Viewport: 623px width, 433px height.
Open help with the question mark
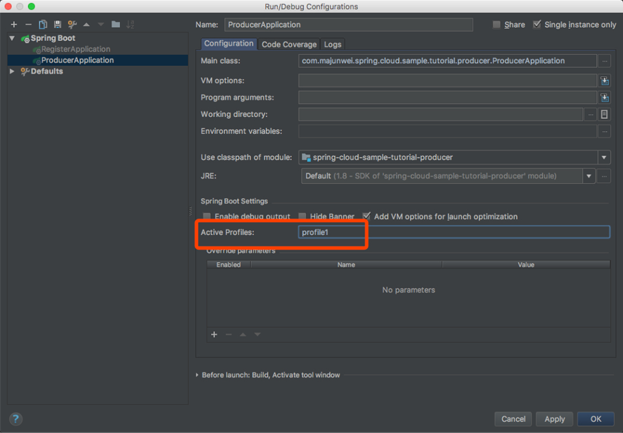click(15, 419)
